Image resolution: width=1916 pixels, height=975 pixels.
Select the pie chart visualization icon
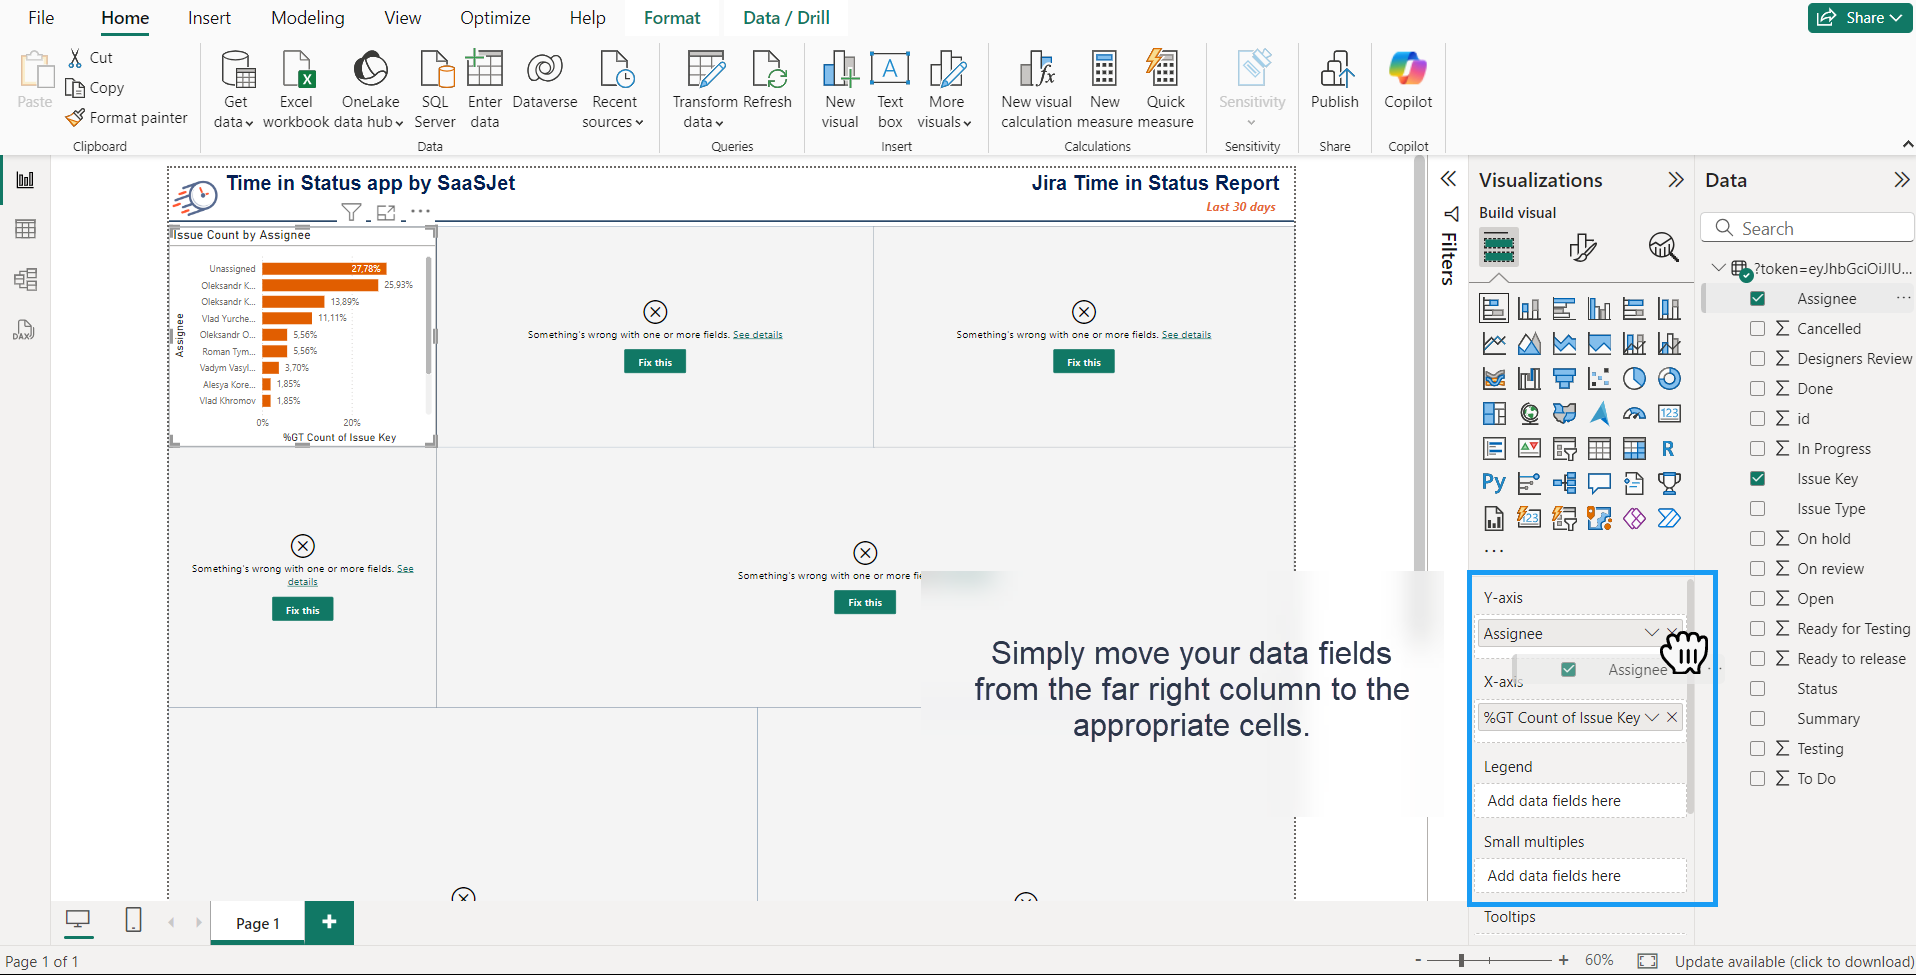click(x=1634, y=379)
